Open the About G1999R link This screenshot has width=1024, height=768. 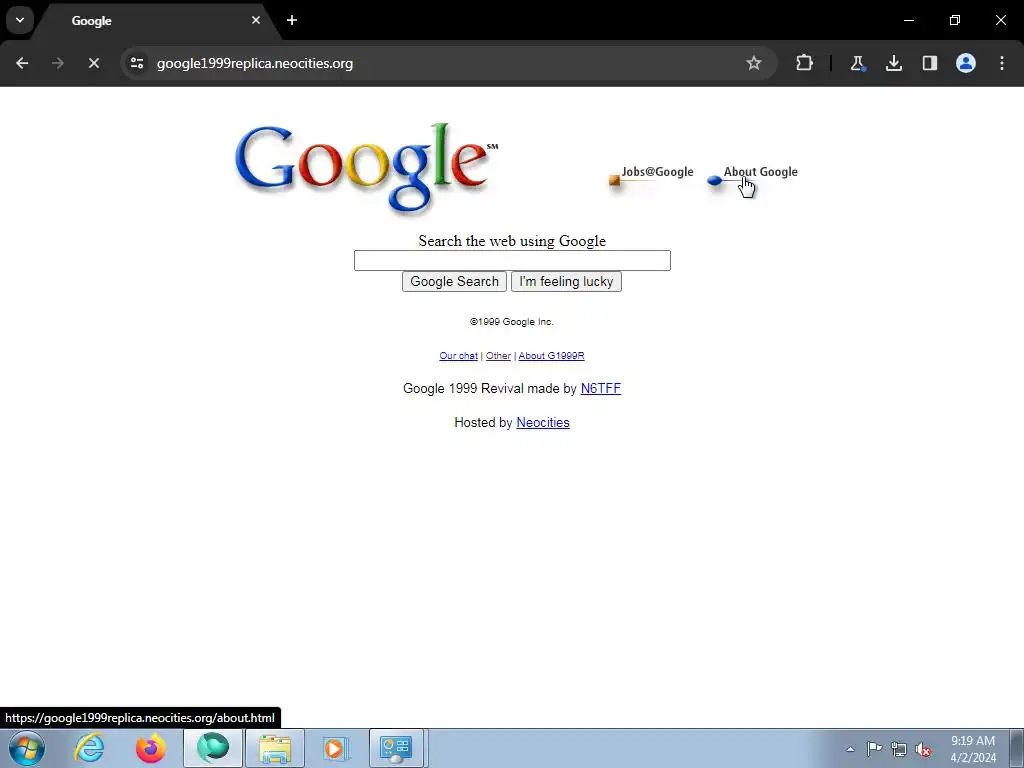[551, 356]
